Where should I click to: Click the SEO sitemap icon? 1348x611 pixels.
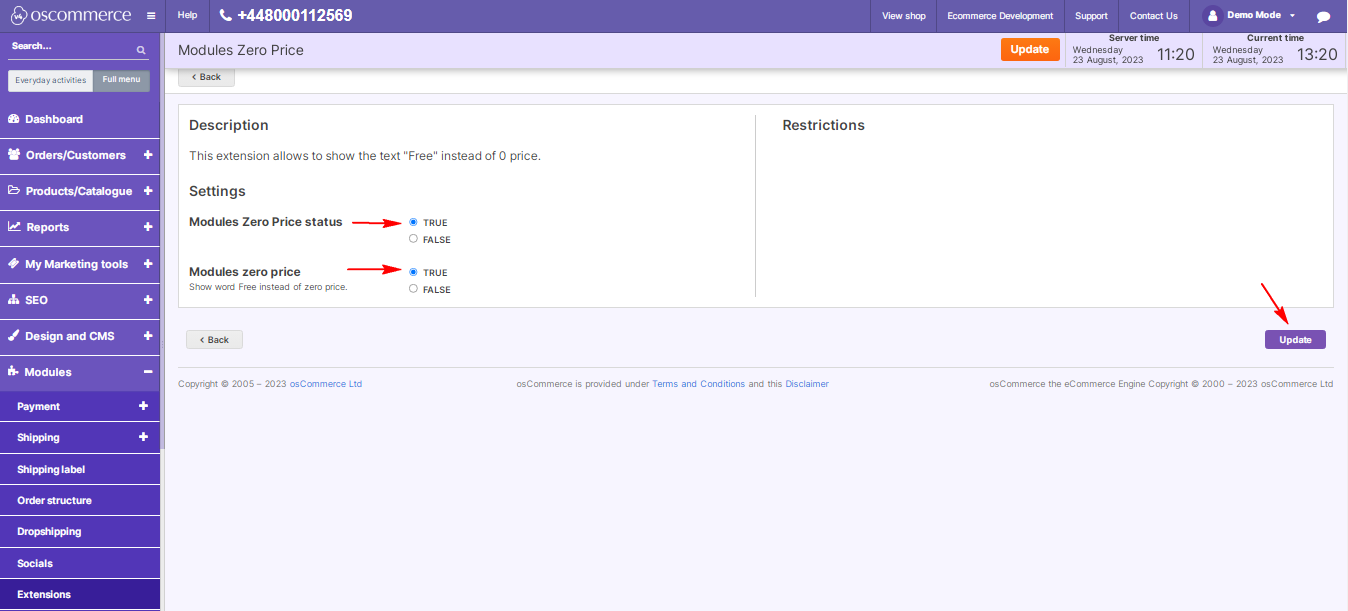pos(14,300)
